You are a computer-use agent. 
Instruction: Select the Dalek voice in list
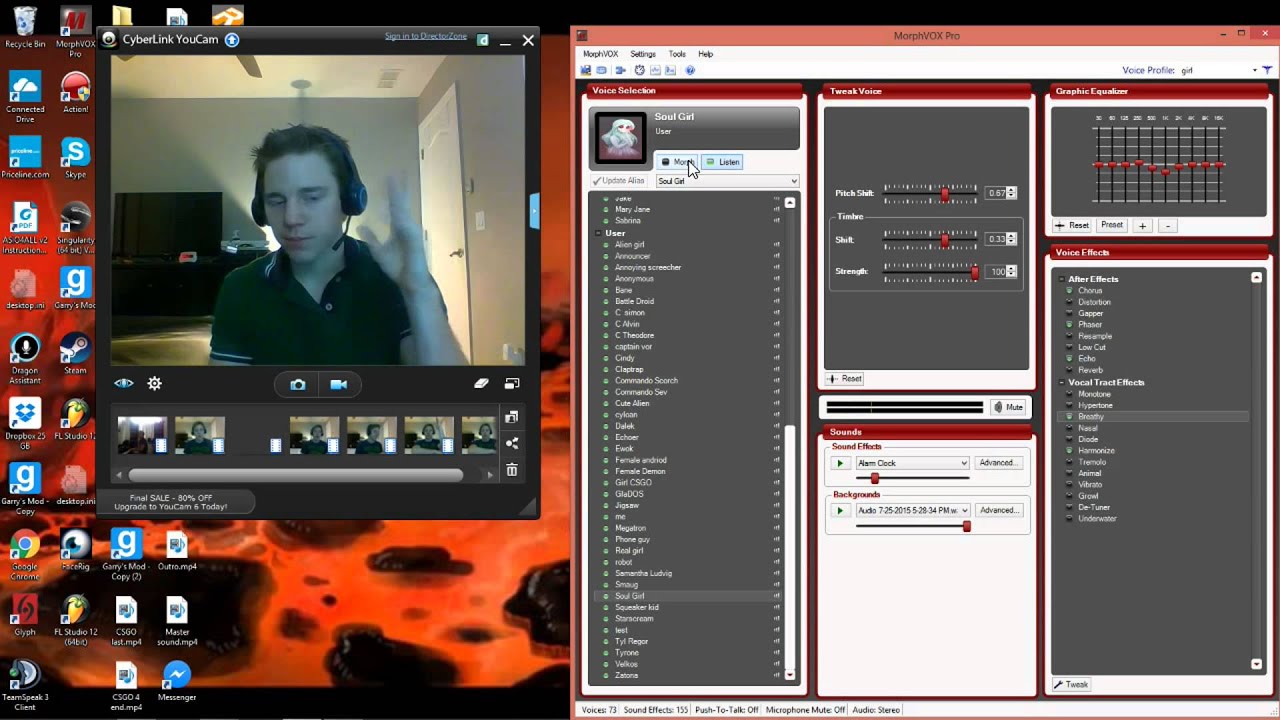click(x=625, y=426)
